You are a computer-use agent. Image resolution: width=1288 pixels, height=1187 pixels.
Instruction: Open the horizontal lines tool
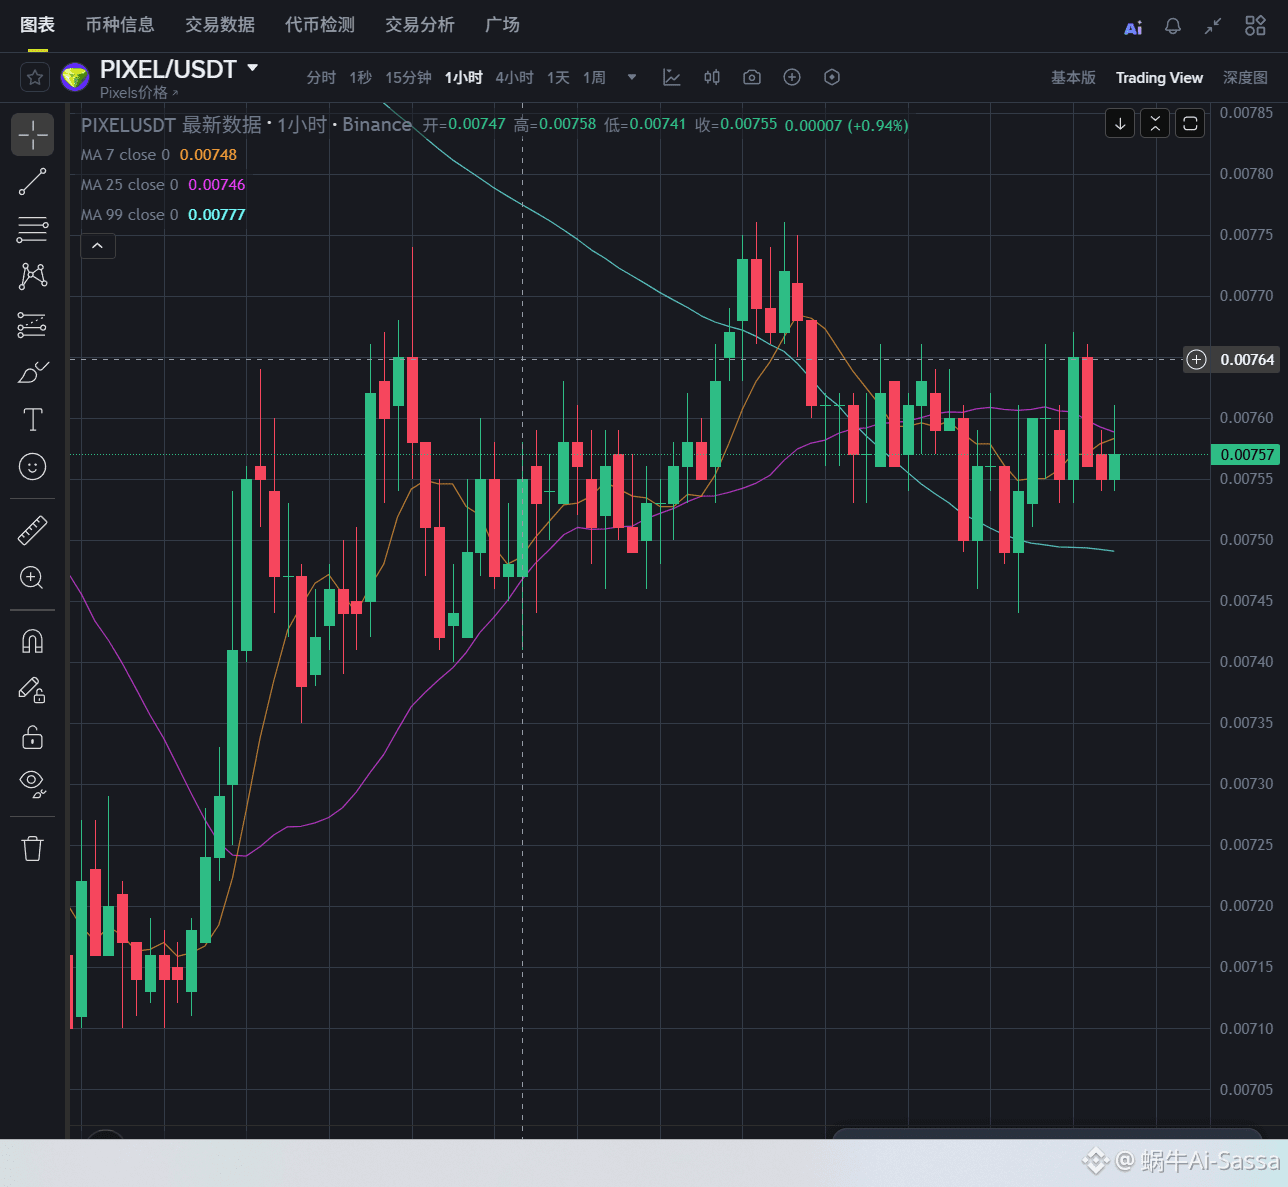[x=32, y=229]
